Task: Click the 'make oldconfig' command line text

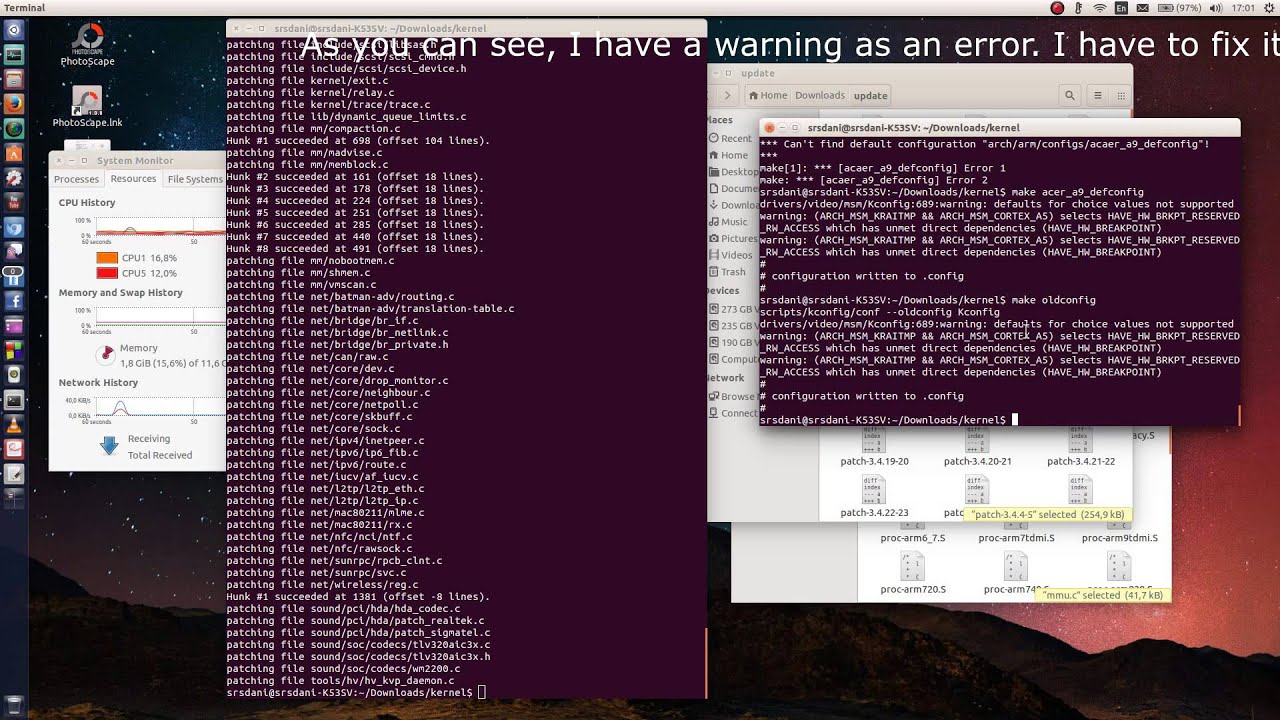Action: [x=1053, y=300]
